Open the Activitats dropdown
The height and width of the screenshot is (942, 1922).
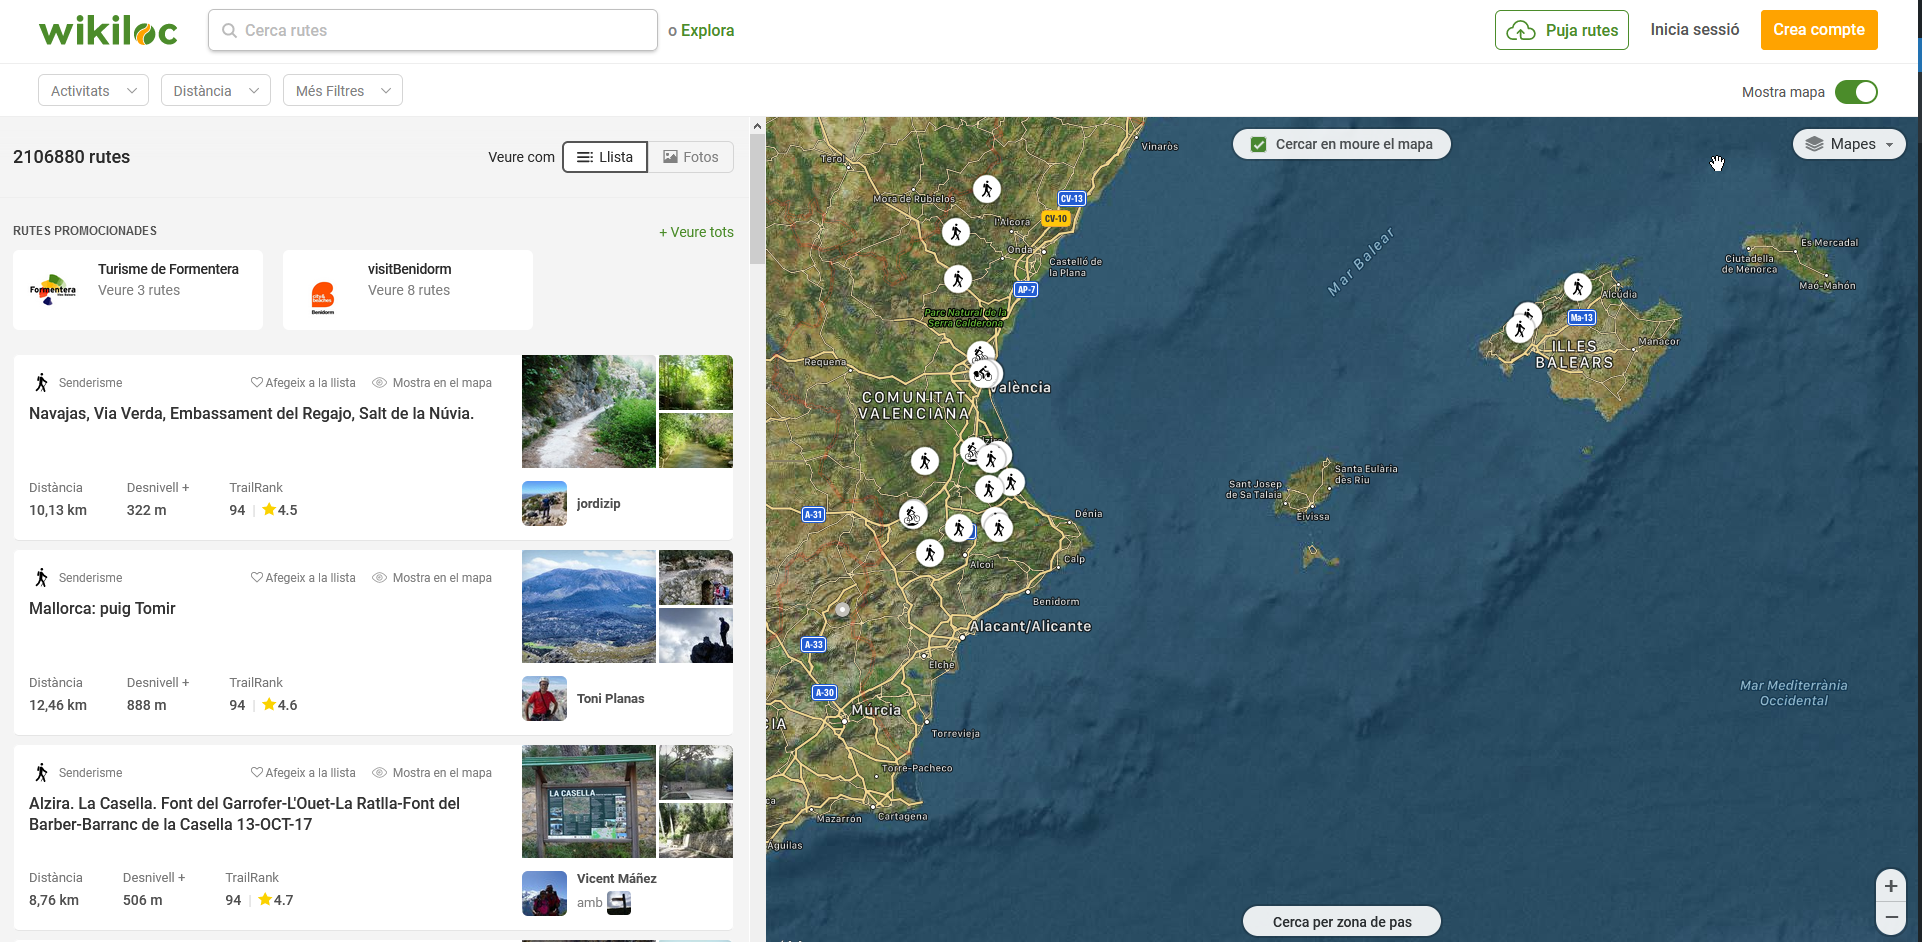click(93, 90)
